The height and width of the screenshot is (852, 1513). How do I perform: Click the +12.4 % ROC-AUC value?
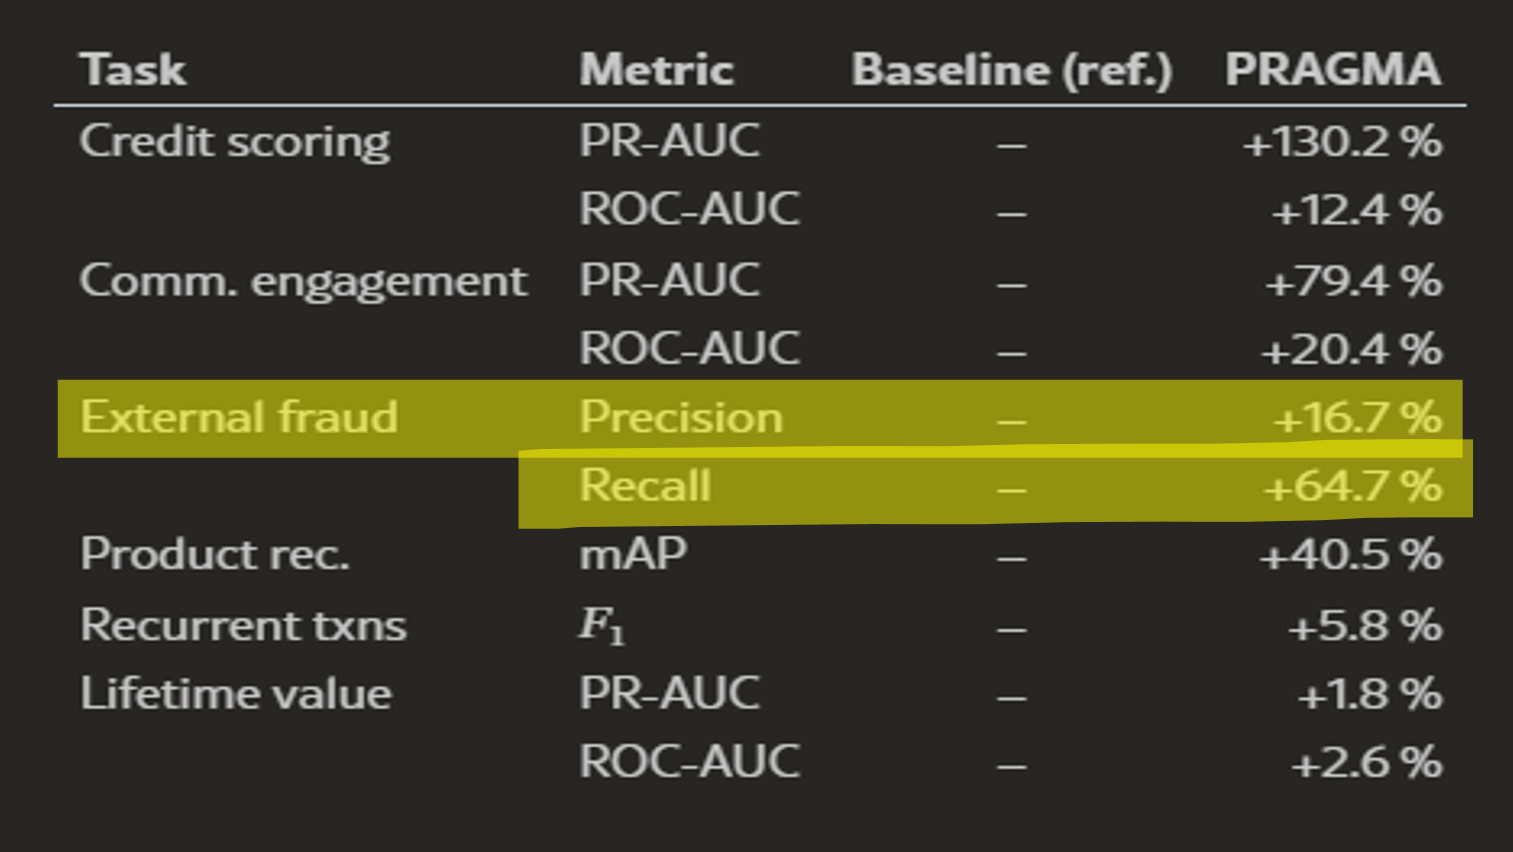click(1356, 211)
